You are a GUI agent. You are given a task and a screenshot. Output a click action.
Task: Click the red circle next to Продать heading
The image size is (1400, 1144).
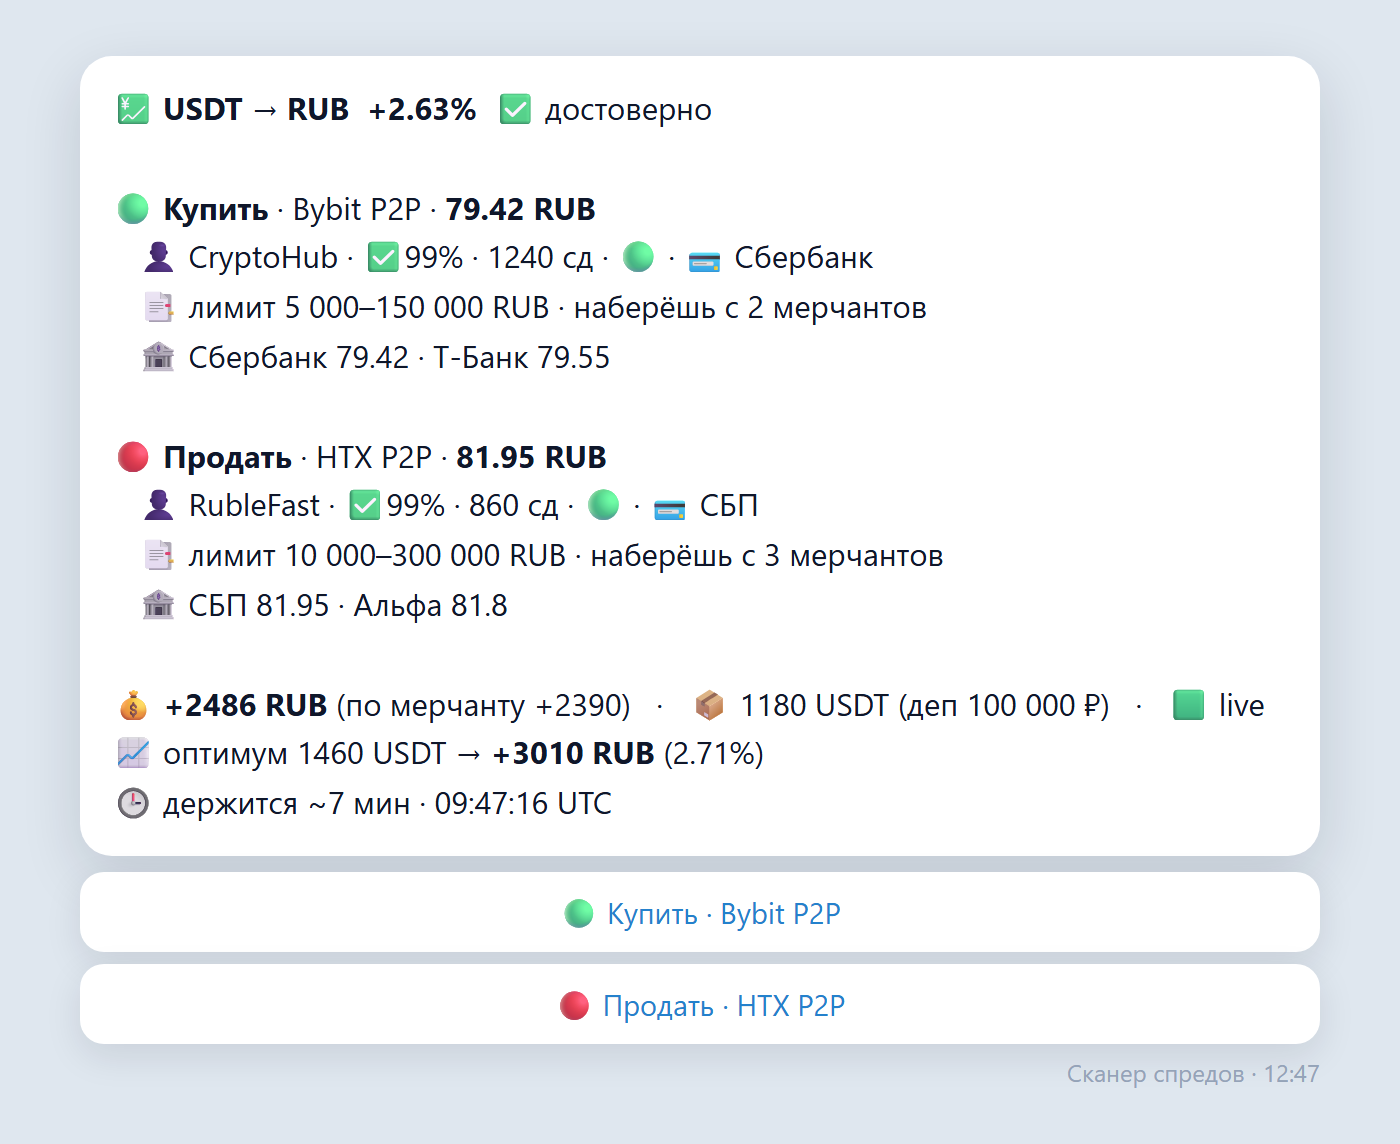click(x=133, y=457)
